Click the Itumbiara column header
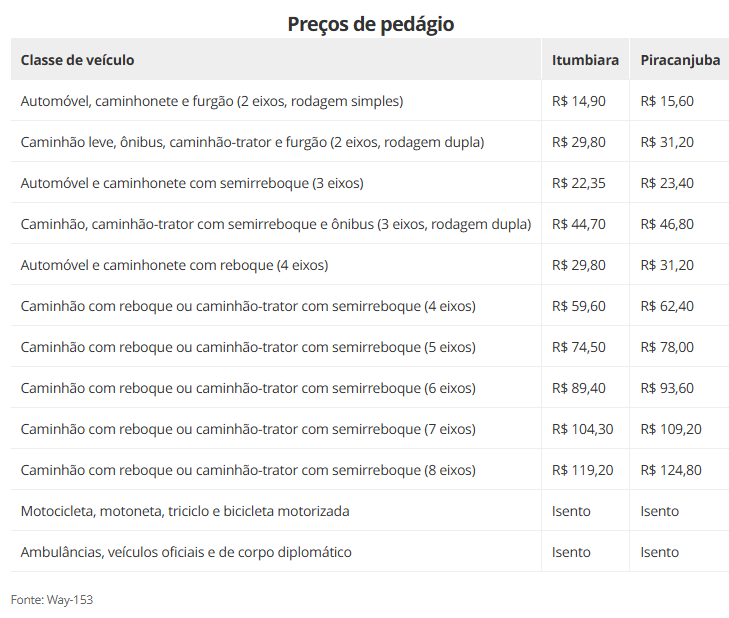The height and width of the screenshot is (618, 729). 585,60
